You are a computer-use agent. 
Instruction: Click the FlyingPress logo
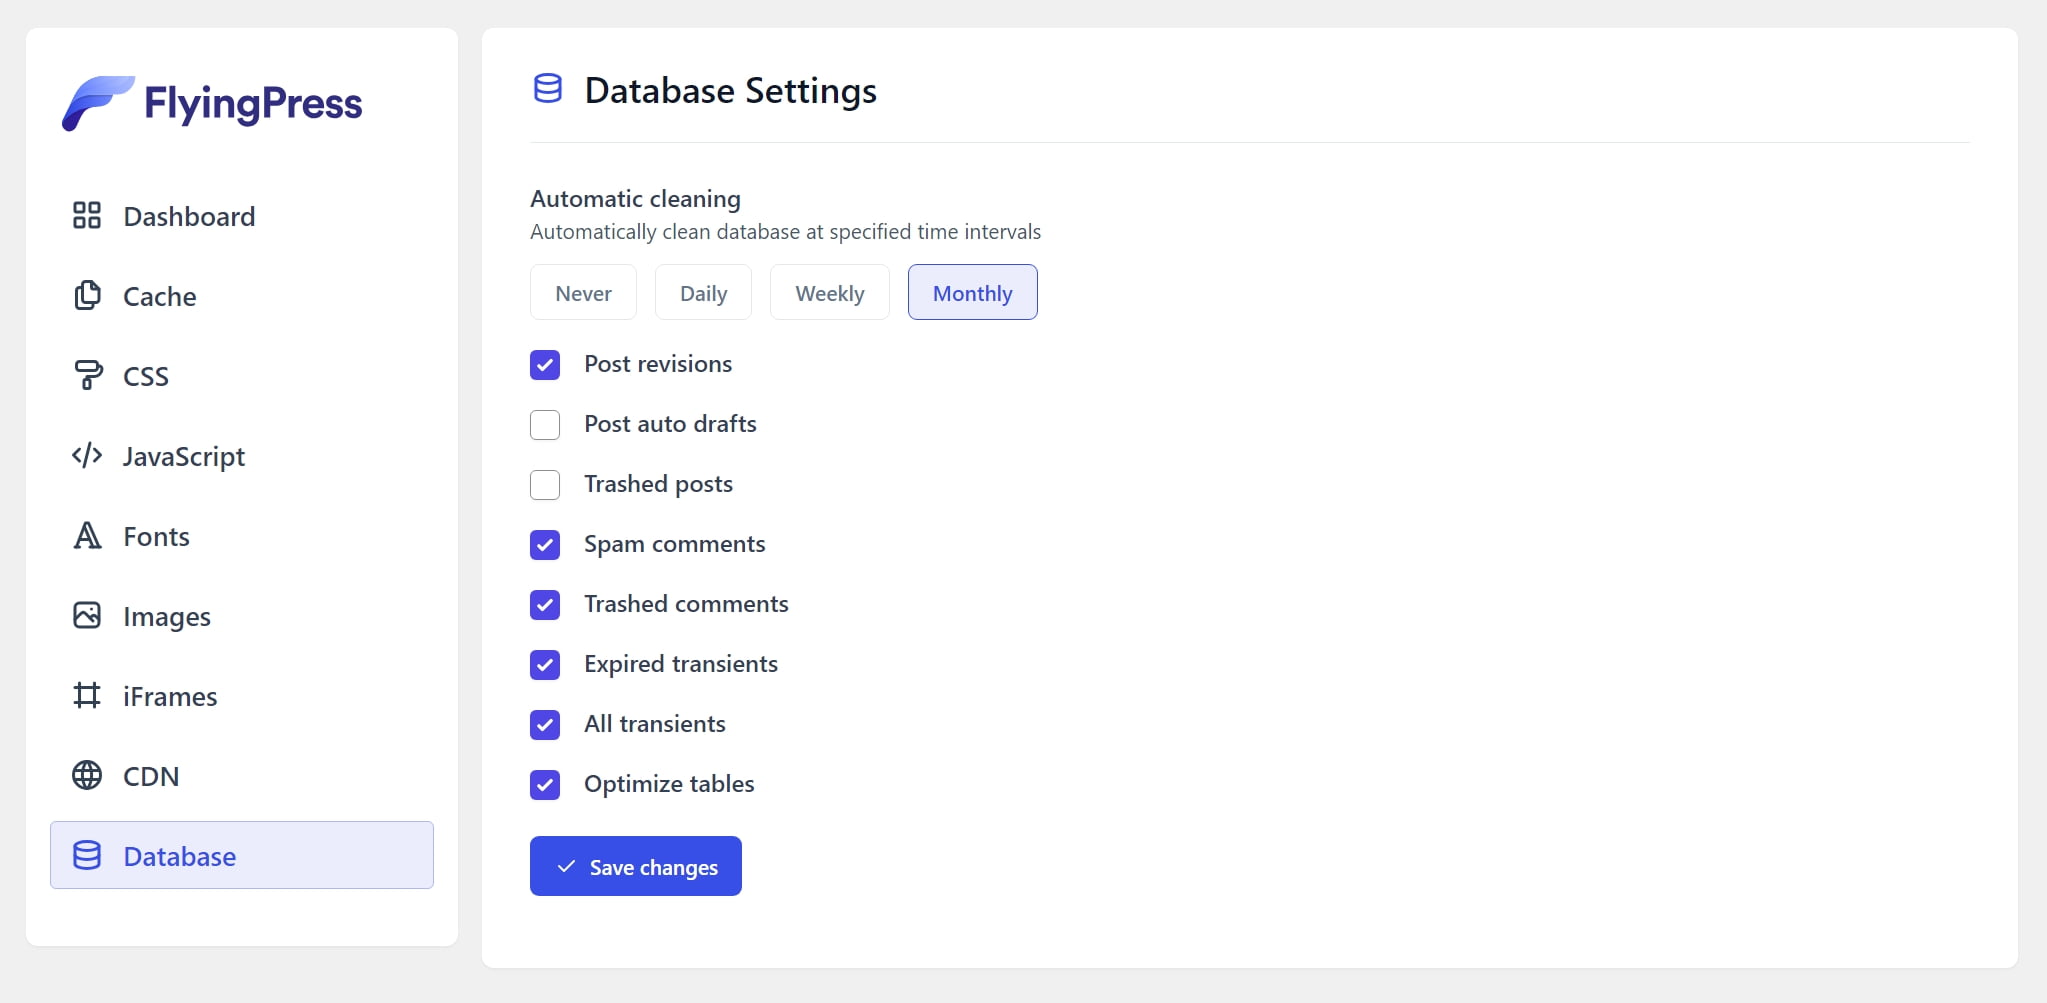pyautogui.click(x=212, y=103)
